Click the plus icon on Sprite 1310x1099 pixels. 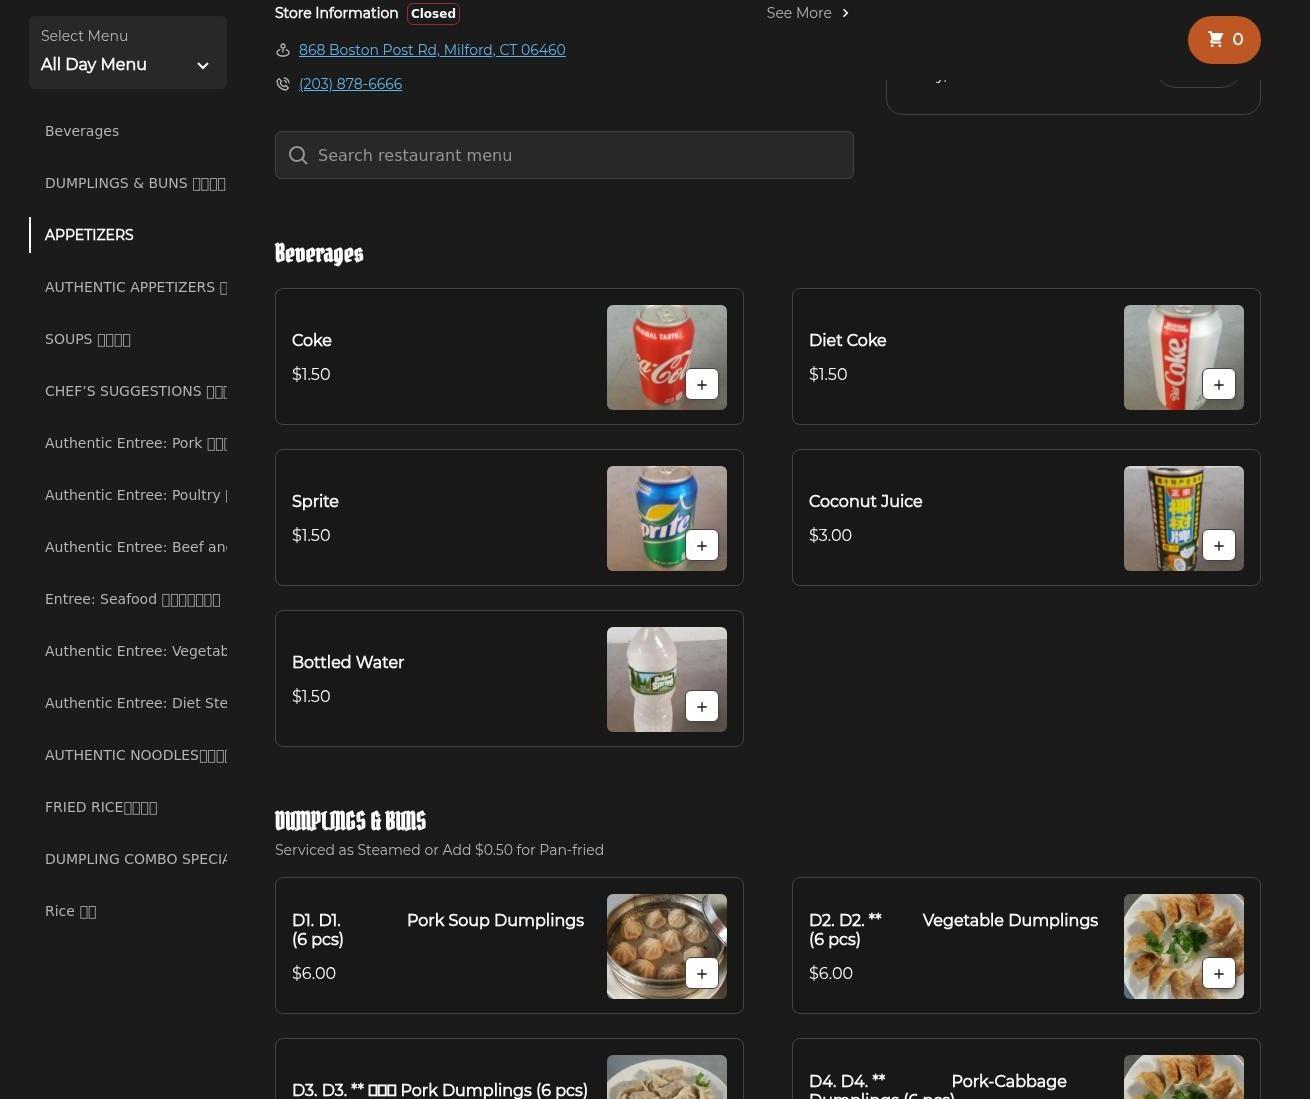[x=701, y=546]
